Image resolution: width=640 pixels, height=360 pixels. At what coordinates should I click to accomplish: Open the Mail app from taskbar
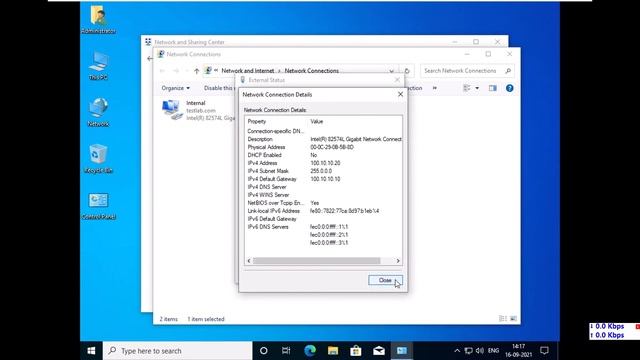(379, 351)
